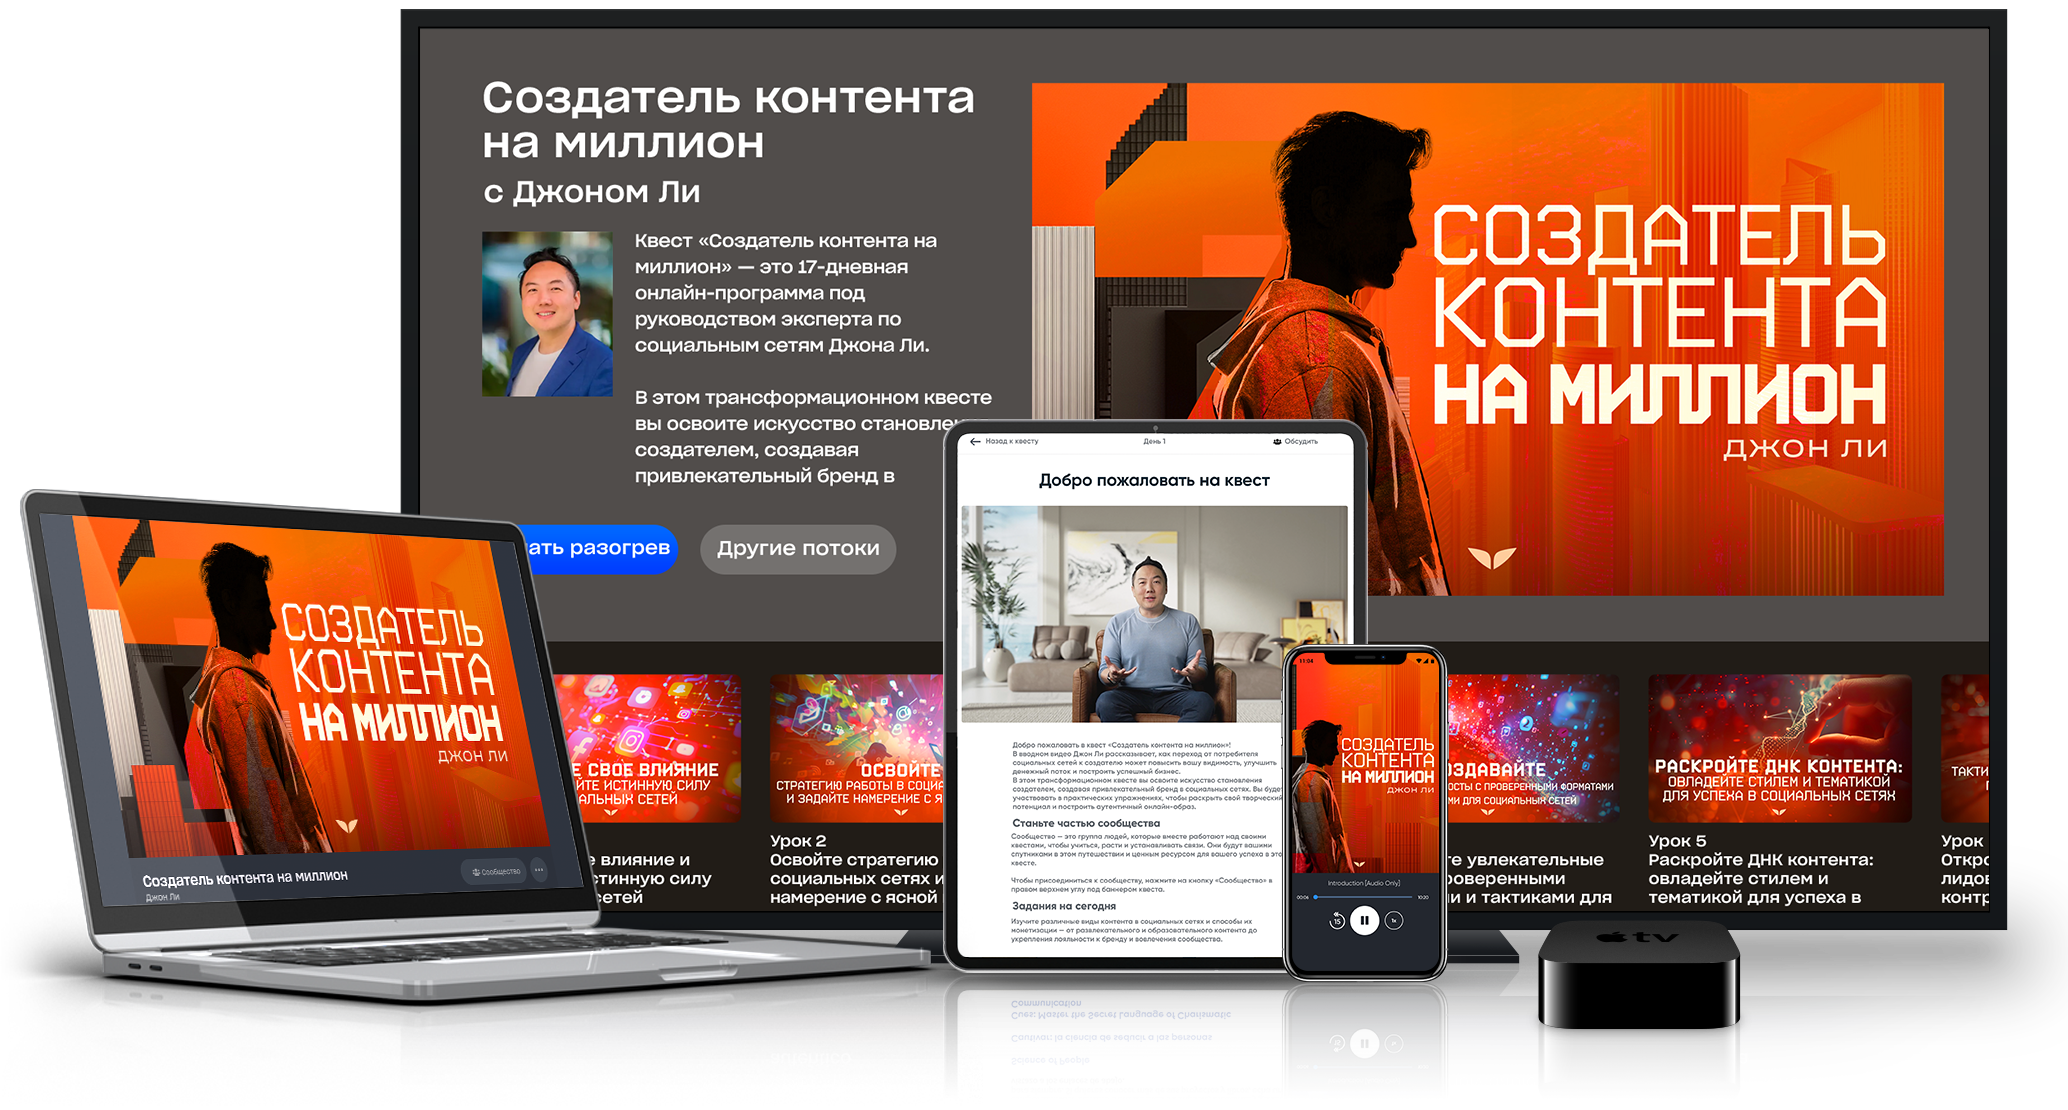Pause audio on the phone player
Viewport: 2068px width, 1110px height.
pyautogui.click(x=1364, y=920)
